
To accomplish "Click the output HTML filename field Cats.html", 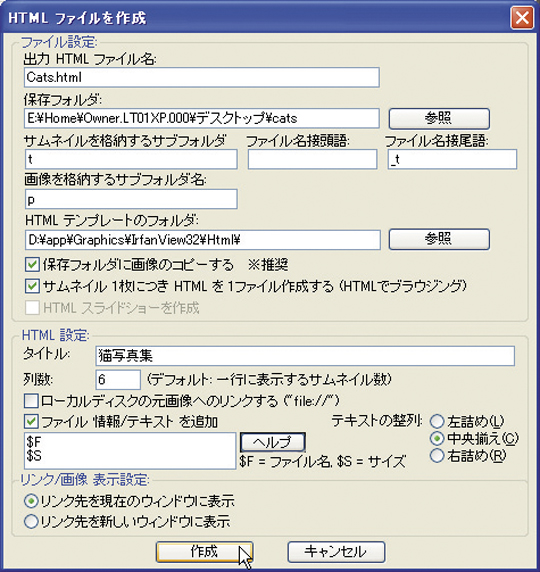I will click(202, 77).
